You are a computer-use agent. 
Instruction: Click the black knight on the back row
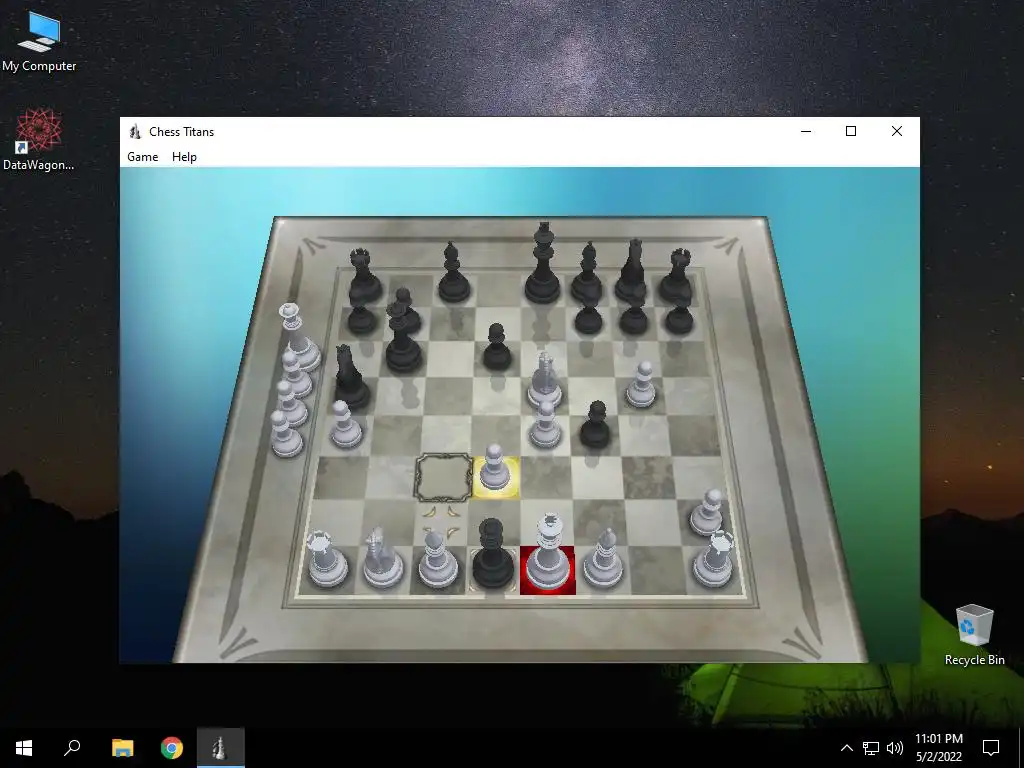tap(632, 271)
